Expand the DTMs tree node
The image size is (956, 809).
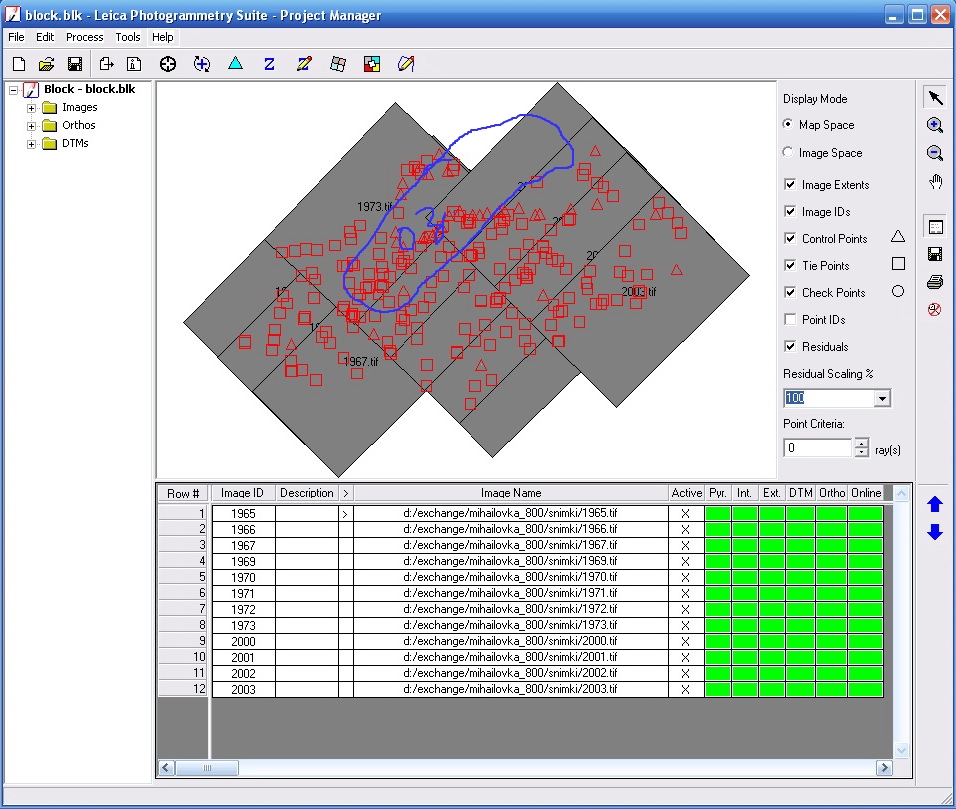tap(32, 144)
